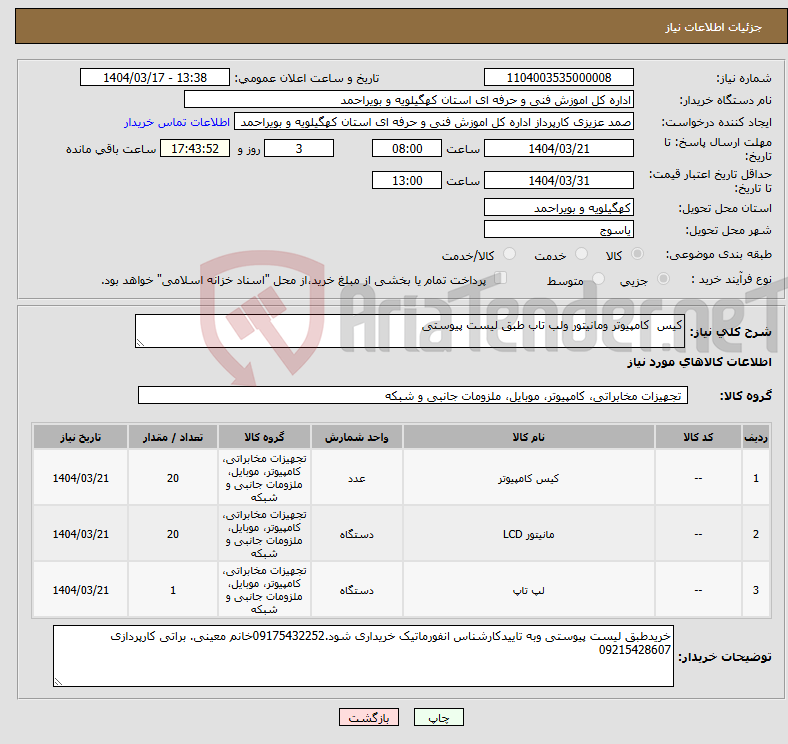Image resolution: width=788 pixels, height=744 pixels.
Task: Click the شماره نیاز field 1104003535000008
Action: coord(558,77)
